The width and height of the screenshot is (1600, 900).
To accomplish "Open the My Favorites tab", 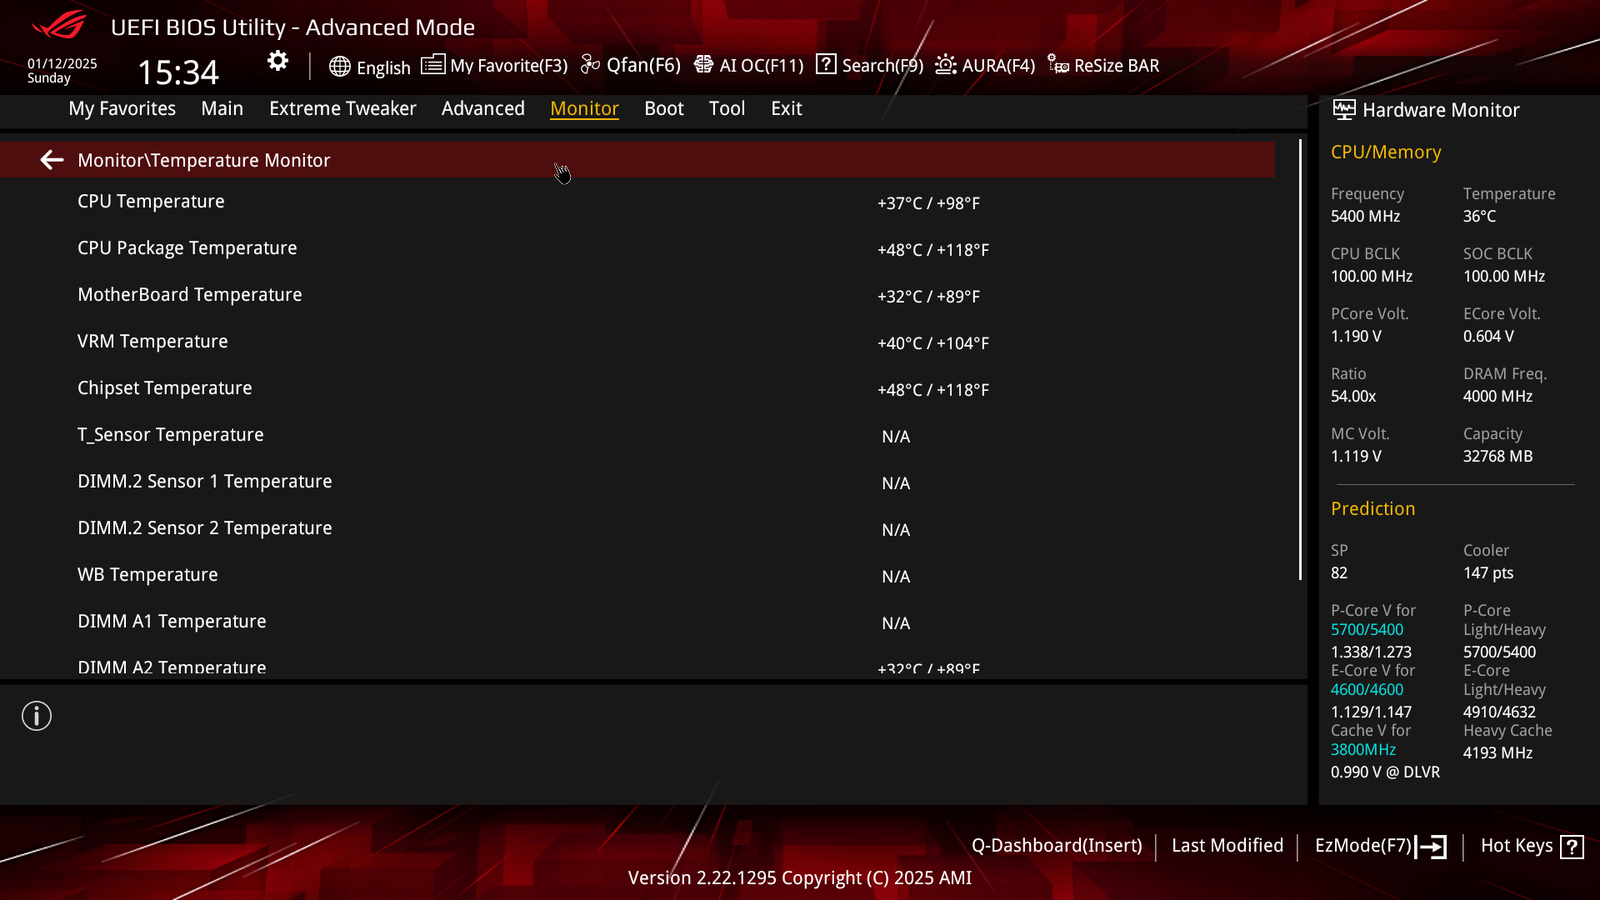I will [122, 108].
